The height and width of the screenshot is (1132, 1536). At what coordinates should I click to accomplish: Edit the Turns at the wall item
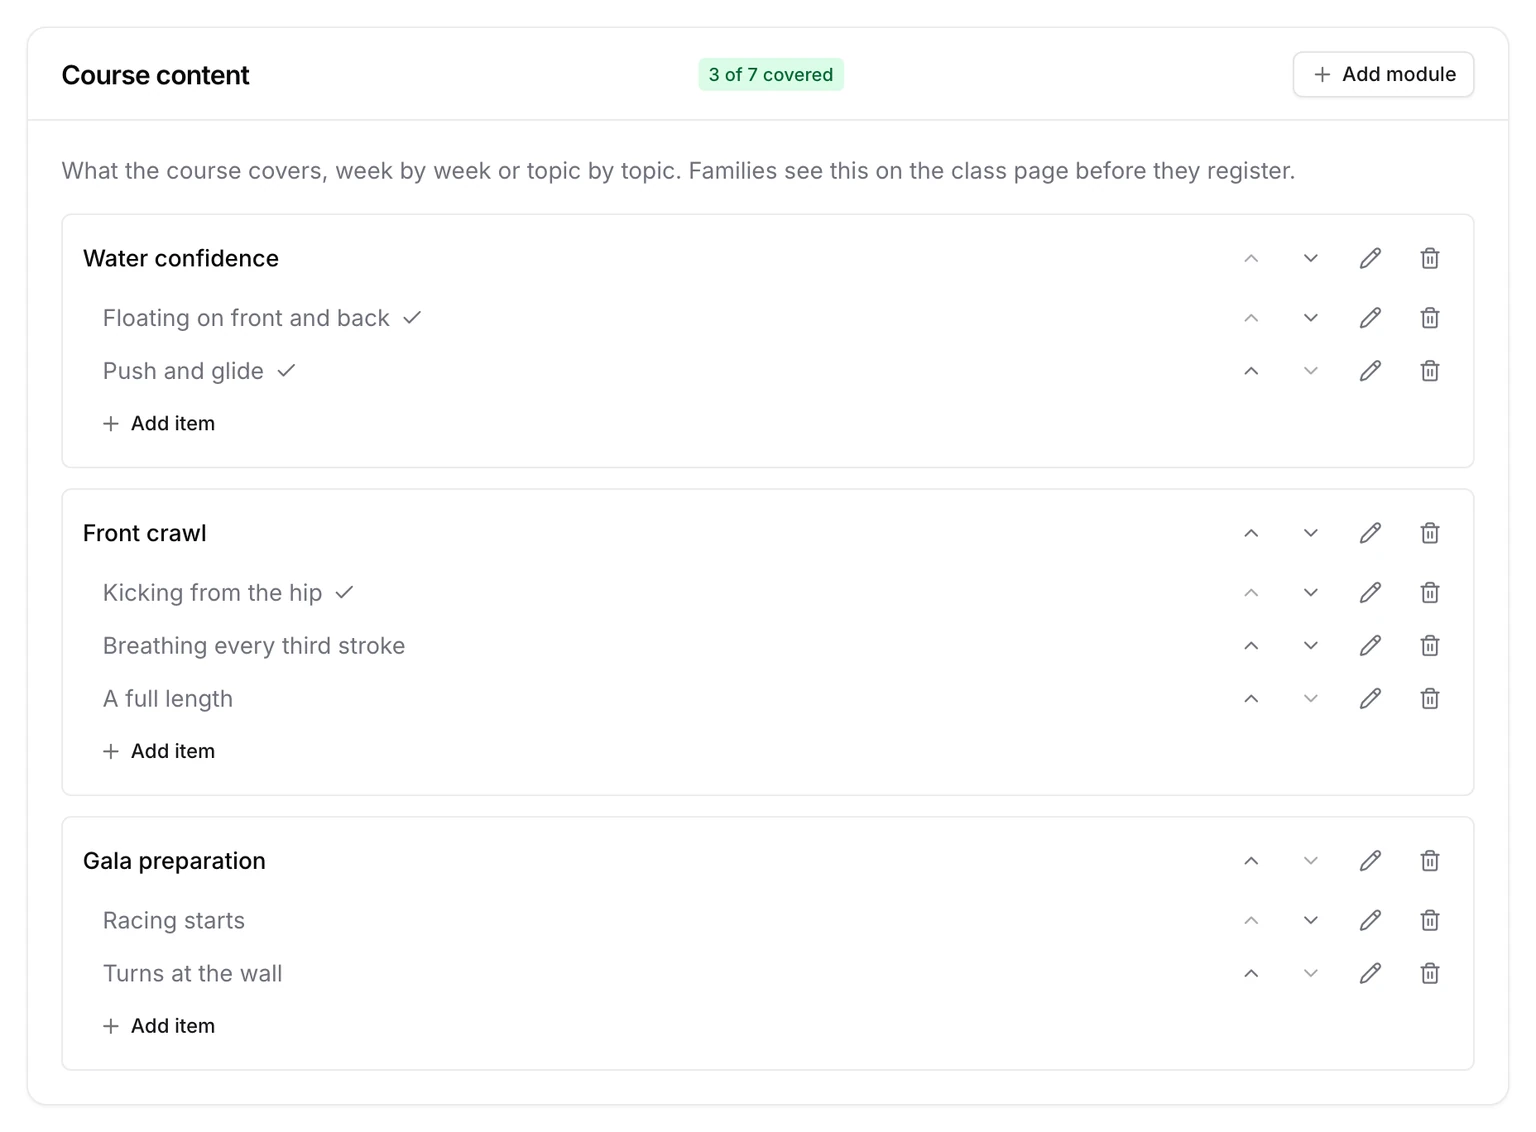(x=1370, y=974)
